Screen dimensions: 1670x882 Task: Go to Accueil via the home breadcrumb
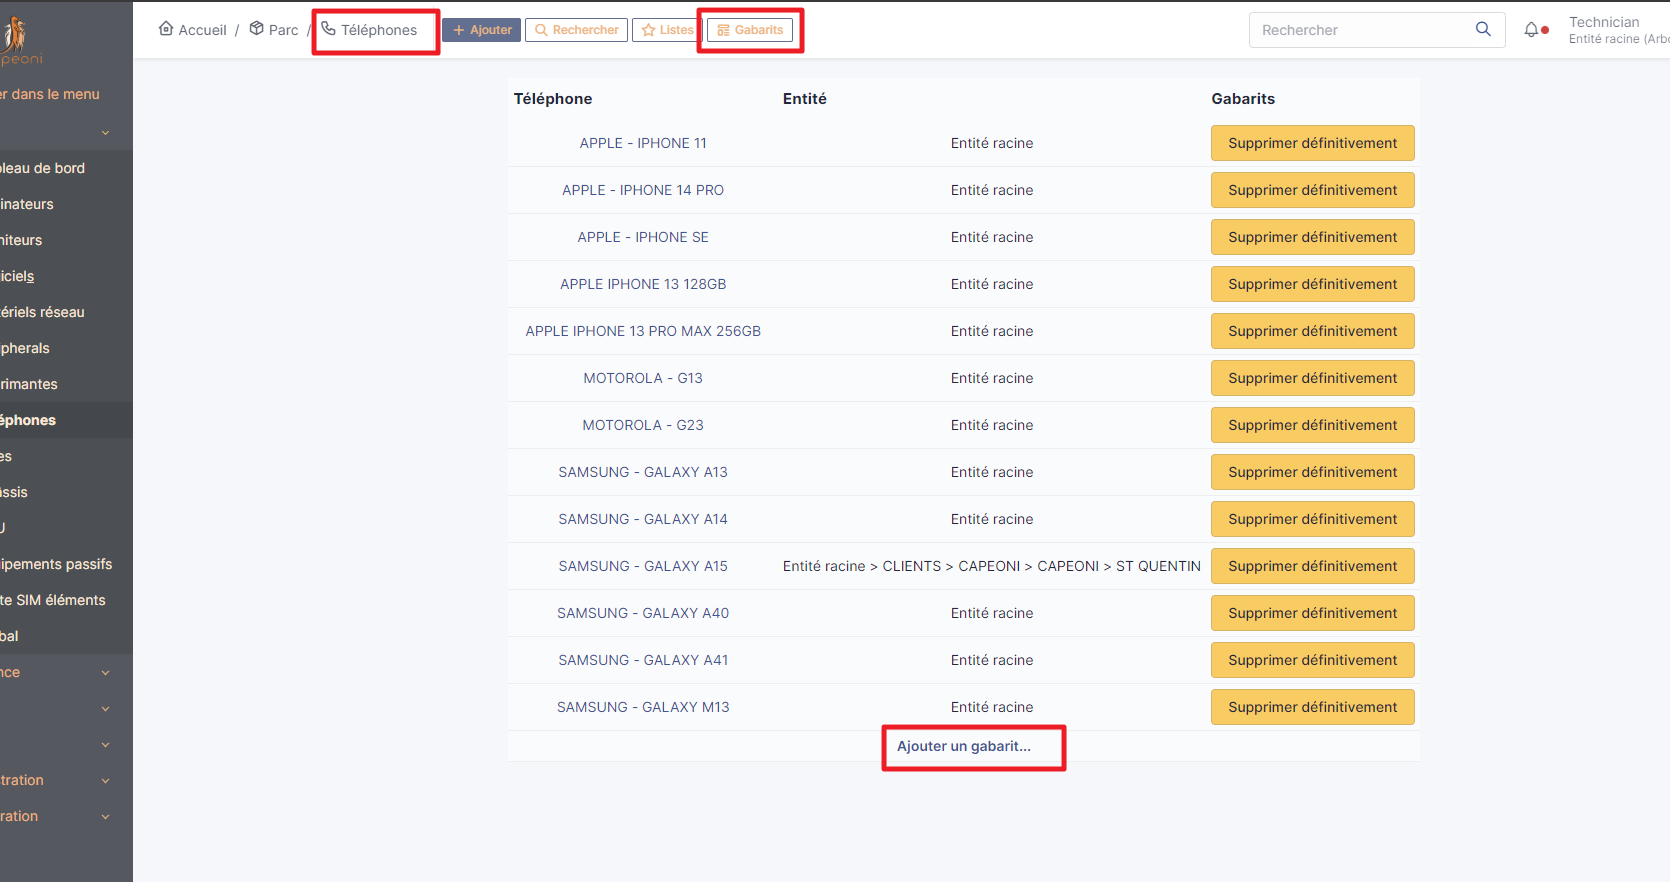[x=193, y=30]
